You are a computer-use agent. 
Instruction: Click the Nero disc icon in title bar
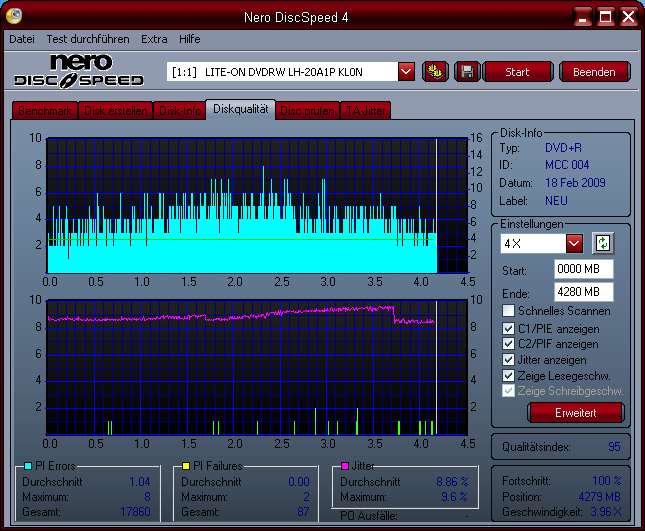tap(14, 16)
